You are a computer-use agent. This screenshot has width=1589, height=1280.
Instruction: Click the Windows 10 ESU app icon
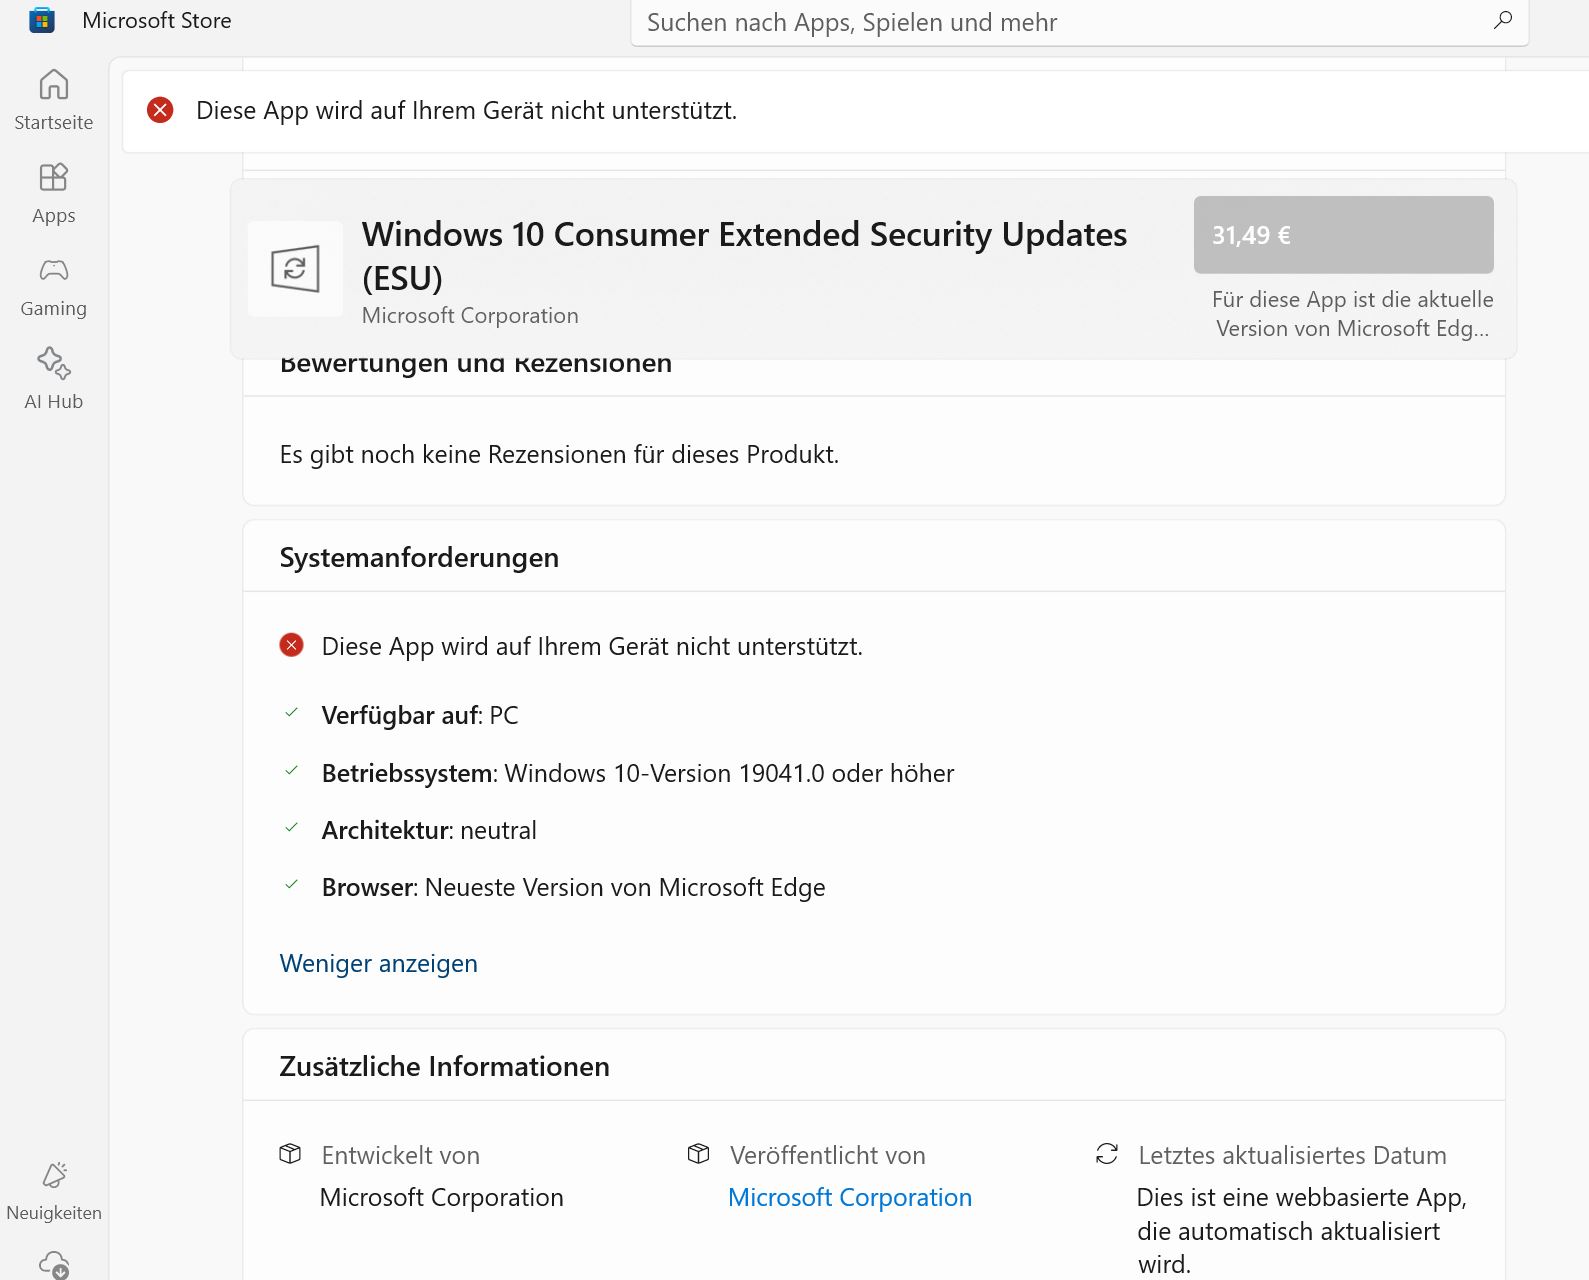295,269
